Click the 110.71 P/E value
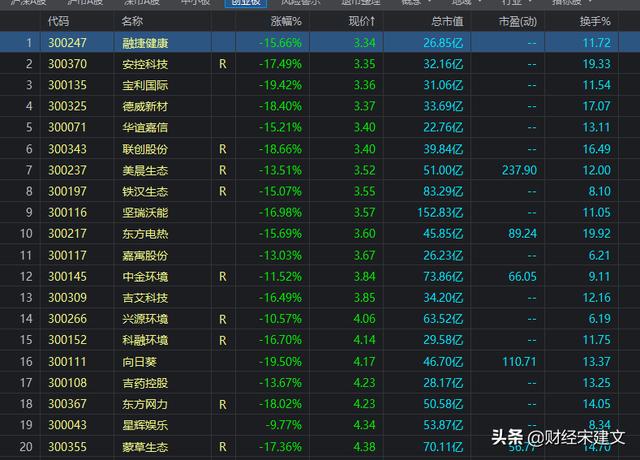Image resolution: width=640 pixels, height=460 pixels. (519, 362)
